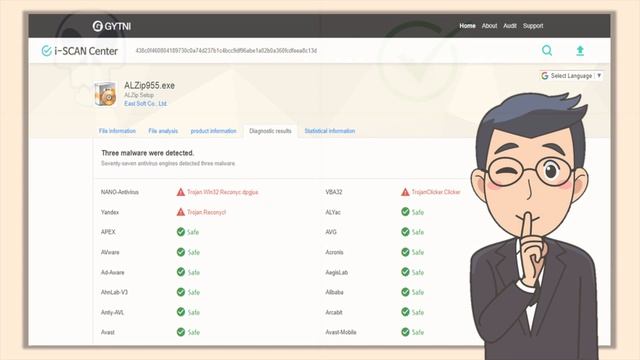Click the TrojanClicker.Clicker detection text

(x=436, y=192)
